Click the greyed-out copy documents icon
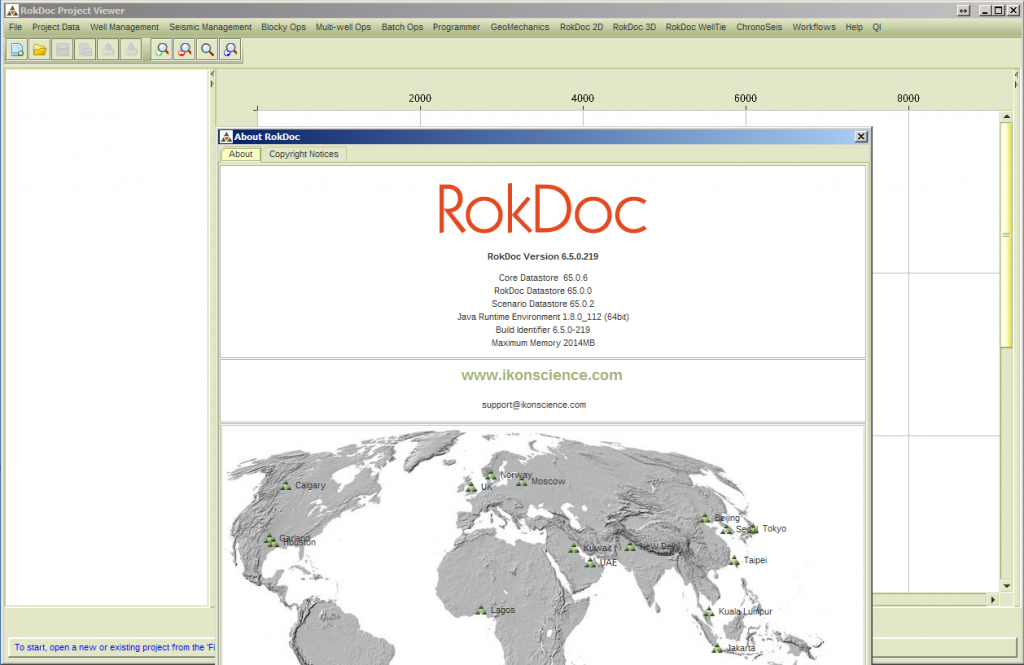Image resolution: width=1024 pixels, height=665 pixels. (86, 50)
